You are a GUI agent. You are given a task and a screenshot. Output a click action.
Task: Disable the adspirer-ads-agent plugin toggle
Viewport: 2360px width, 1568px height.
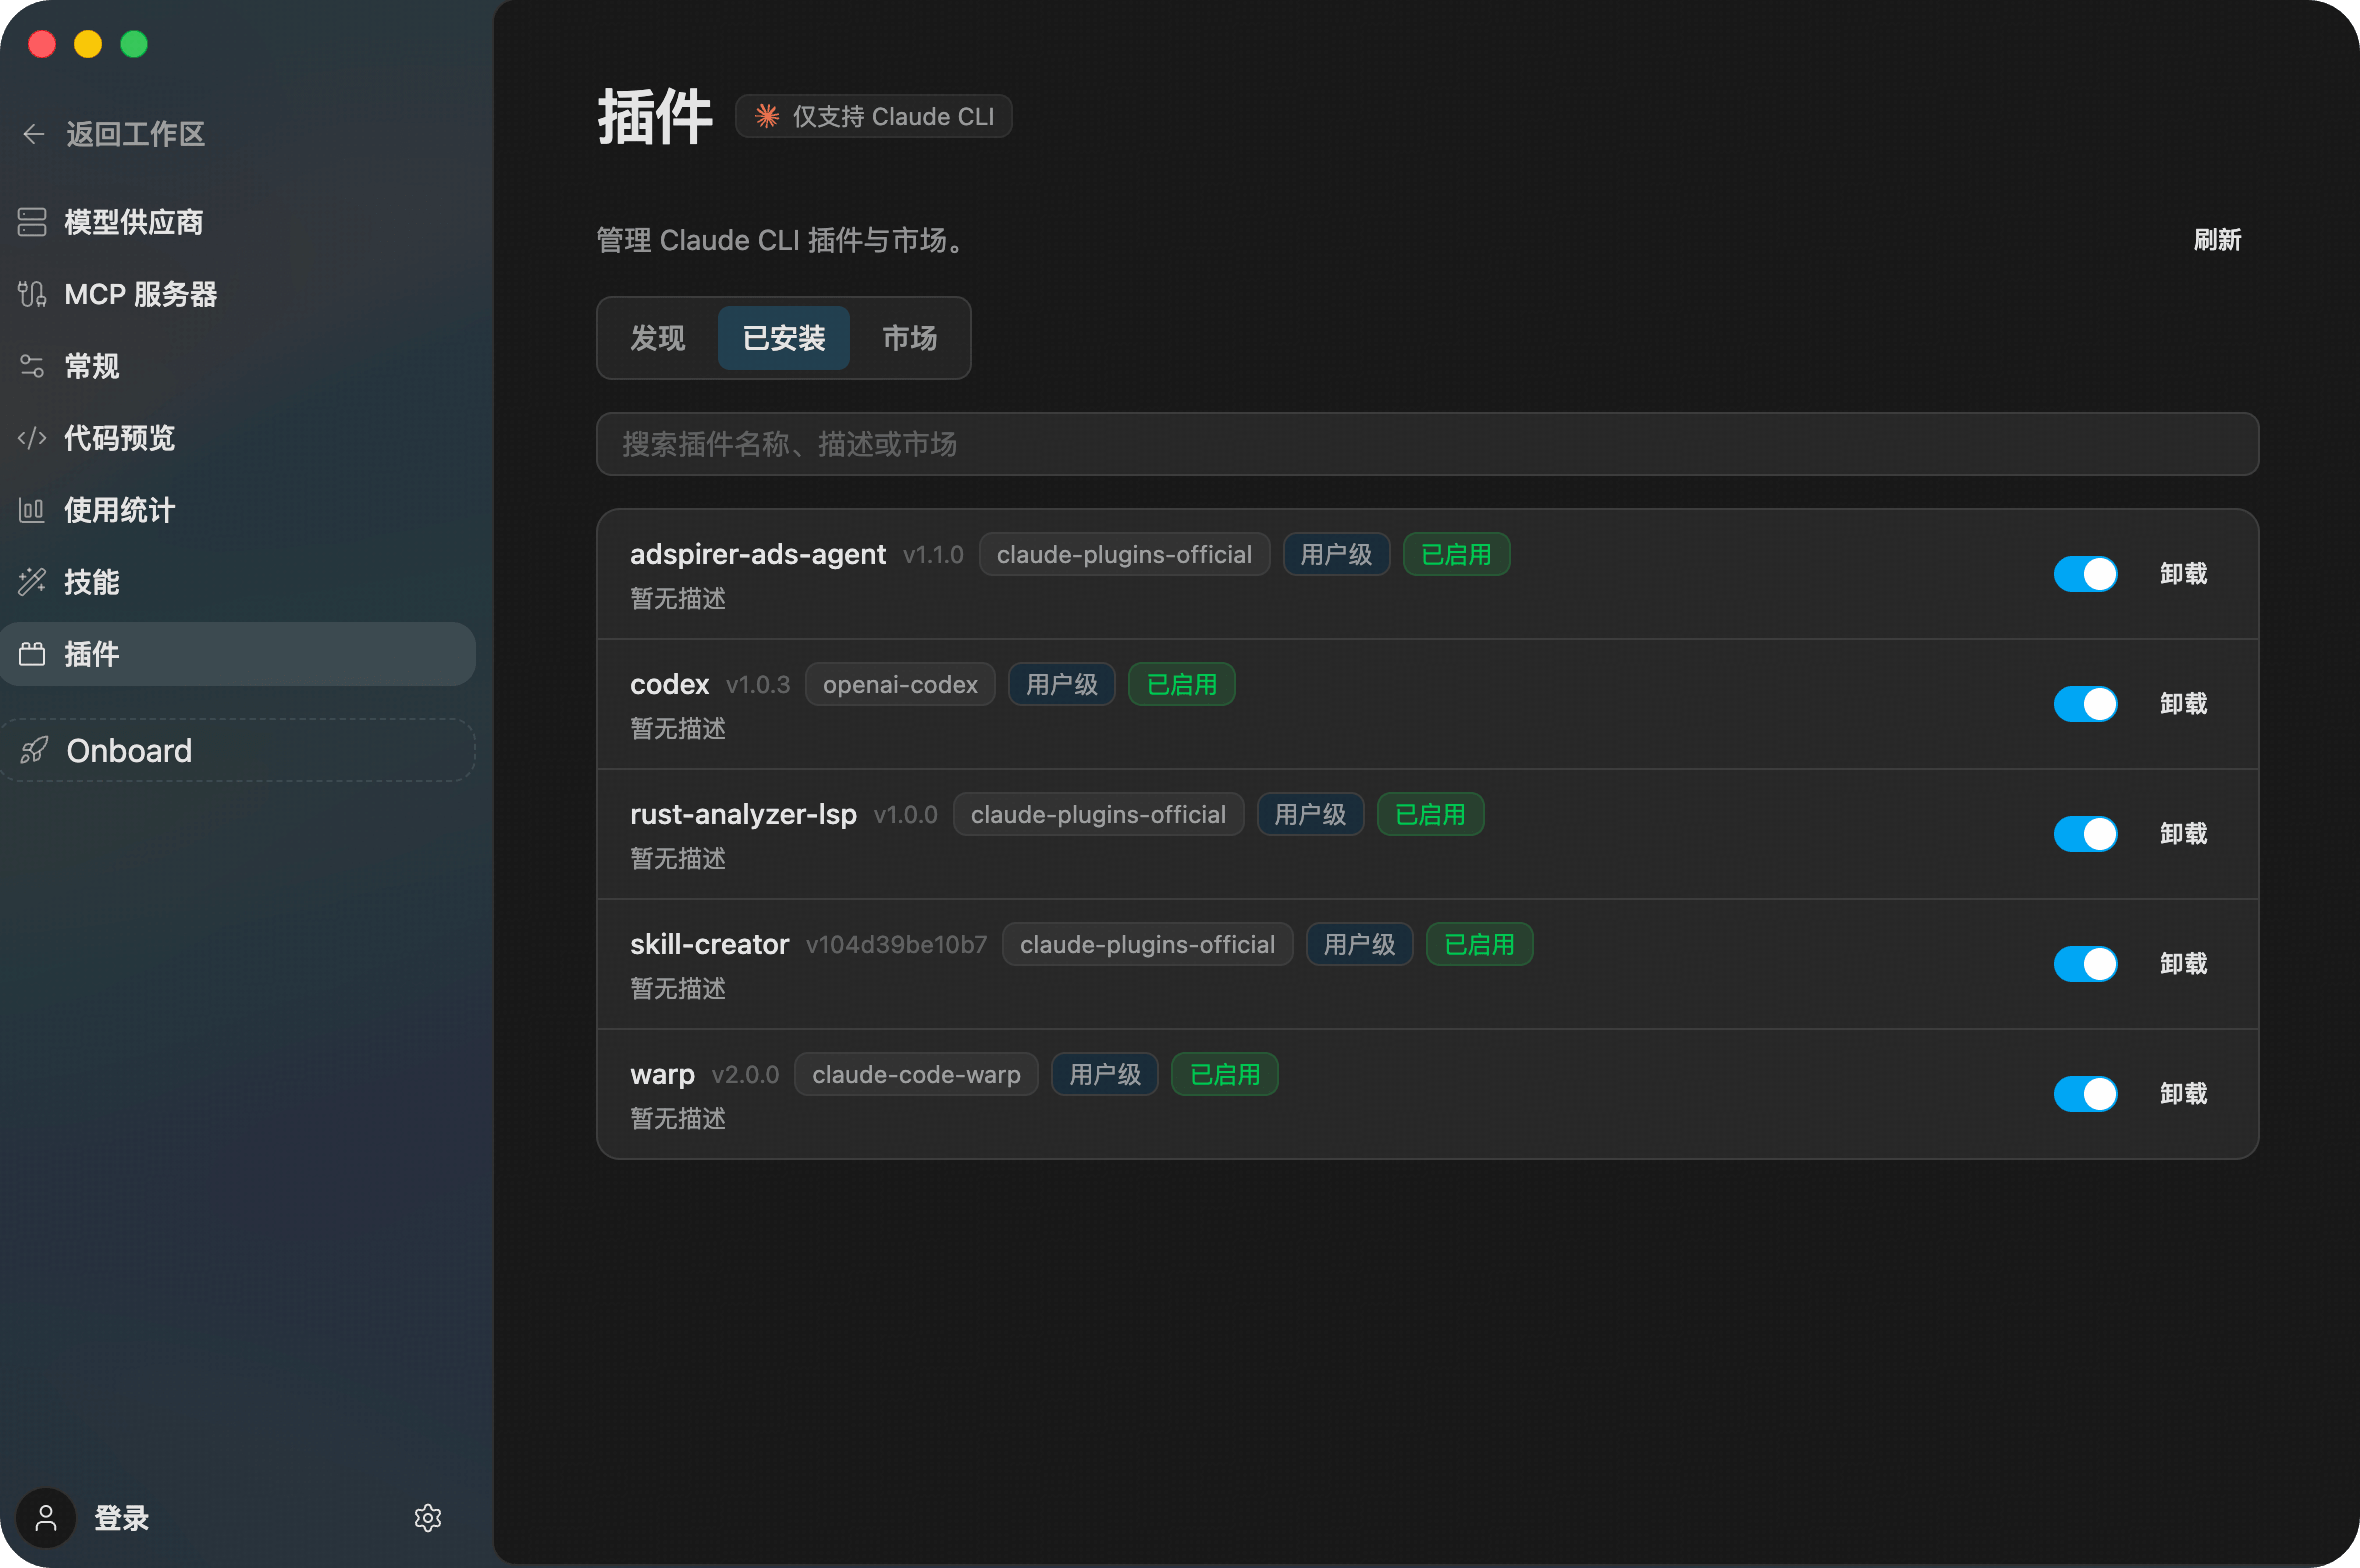[x=2085, y=574]
